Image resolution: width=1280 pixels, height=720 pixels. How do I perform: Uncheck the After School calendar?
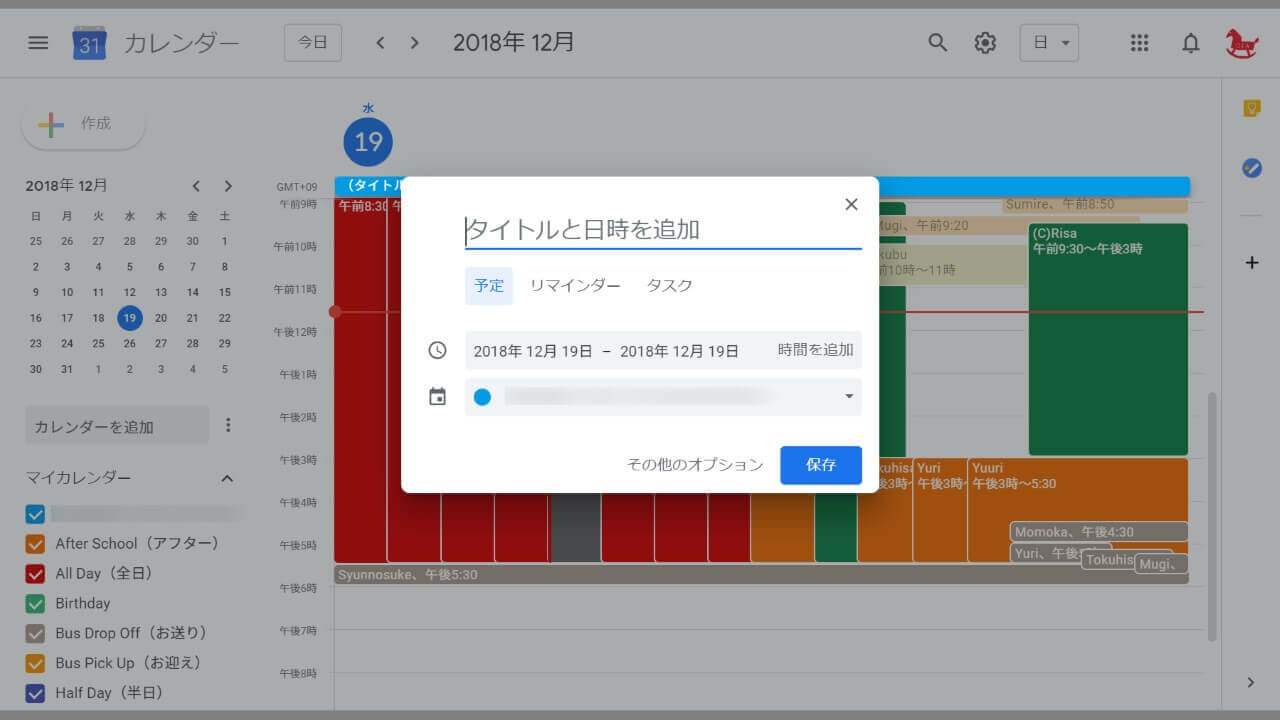(x=36, y=544)
